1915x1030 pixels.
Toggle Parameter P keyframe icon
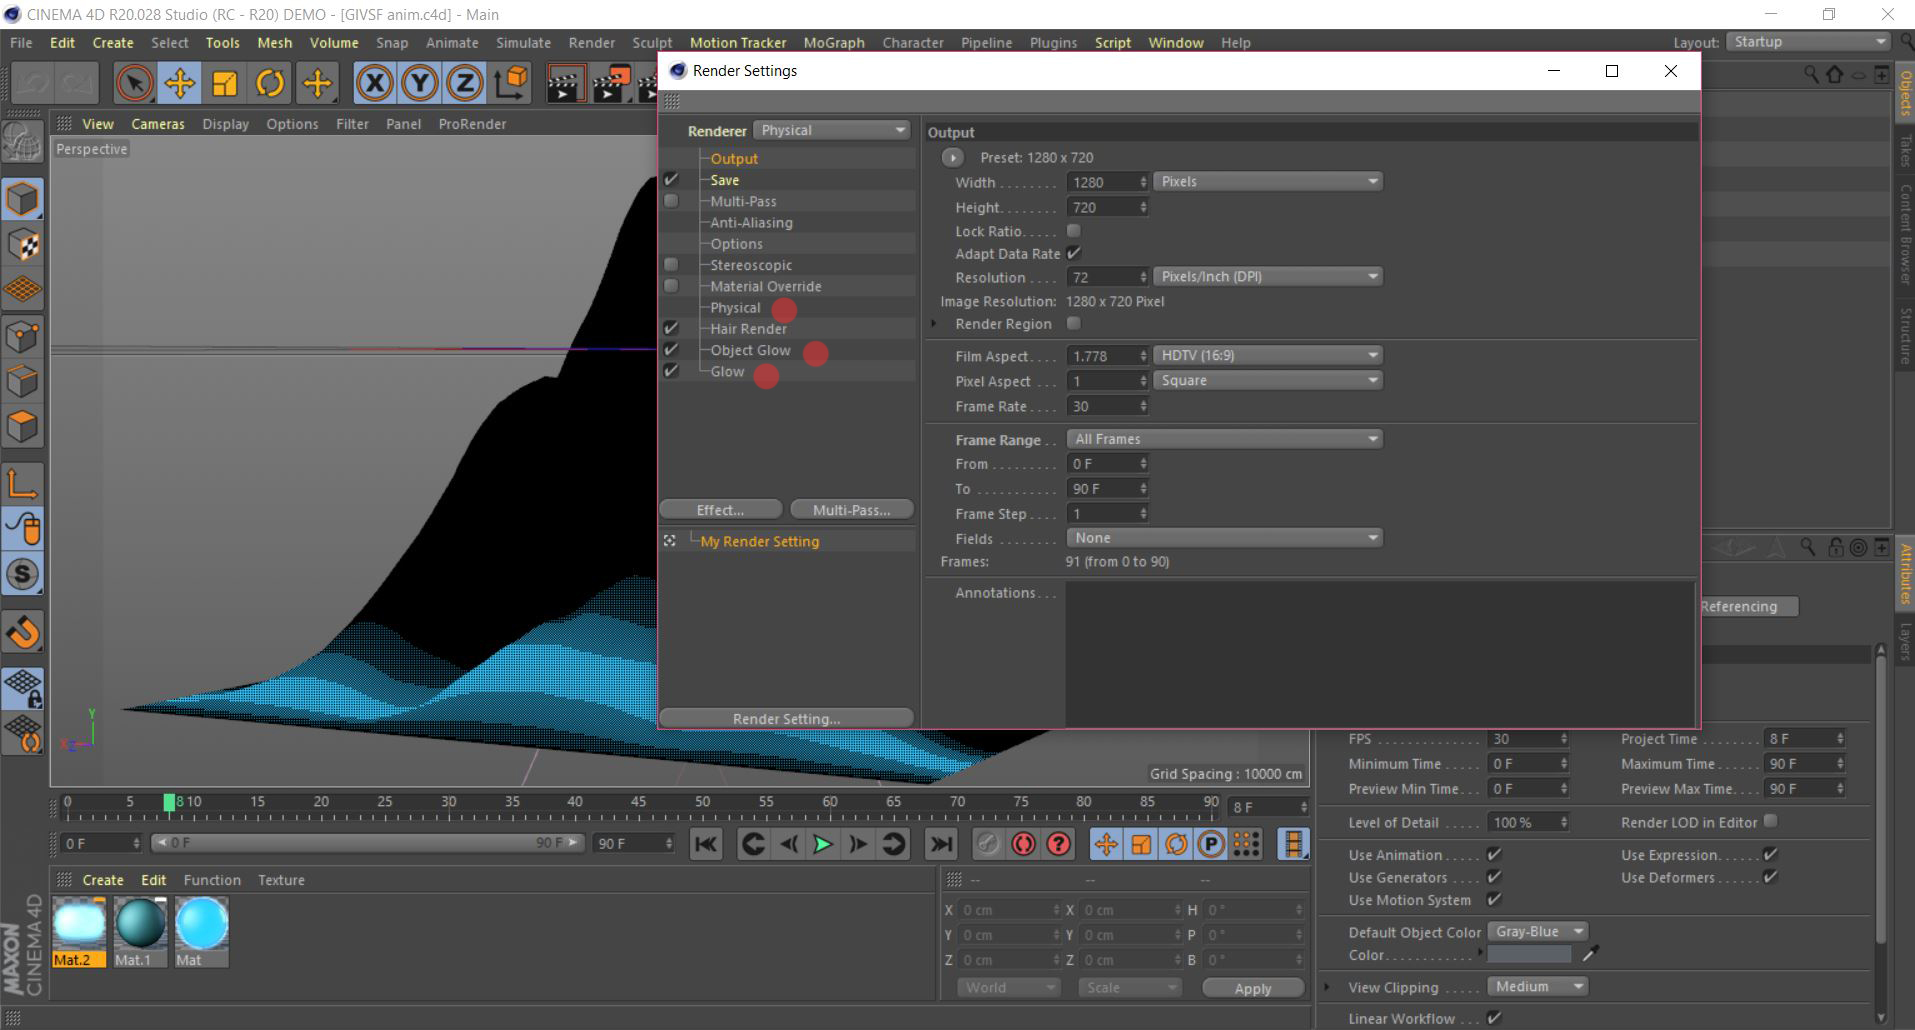click(x=1211, y=844)
